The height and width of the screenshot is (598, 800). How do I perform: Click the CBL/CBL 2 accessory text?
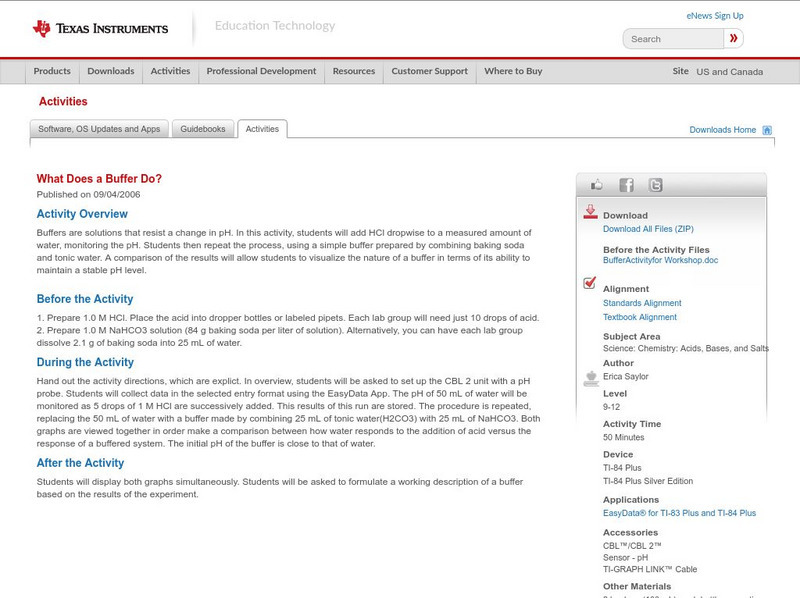coord(632,545)
